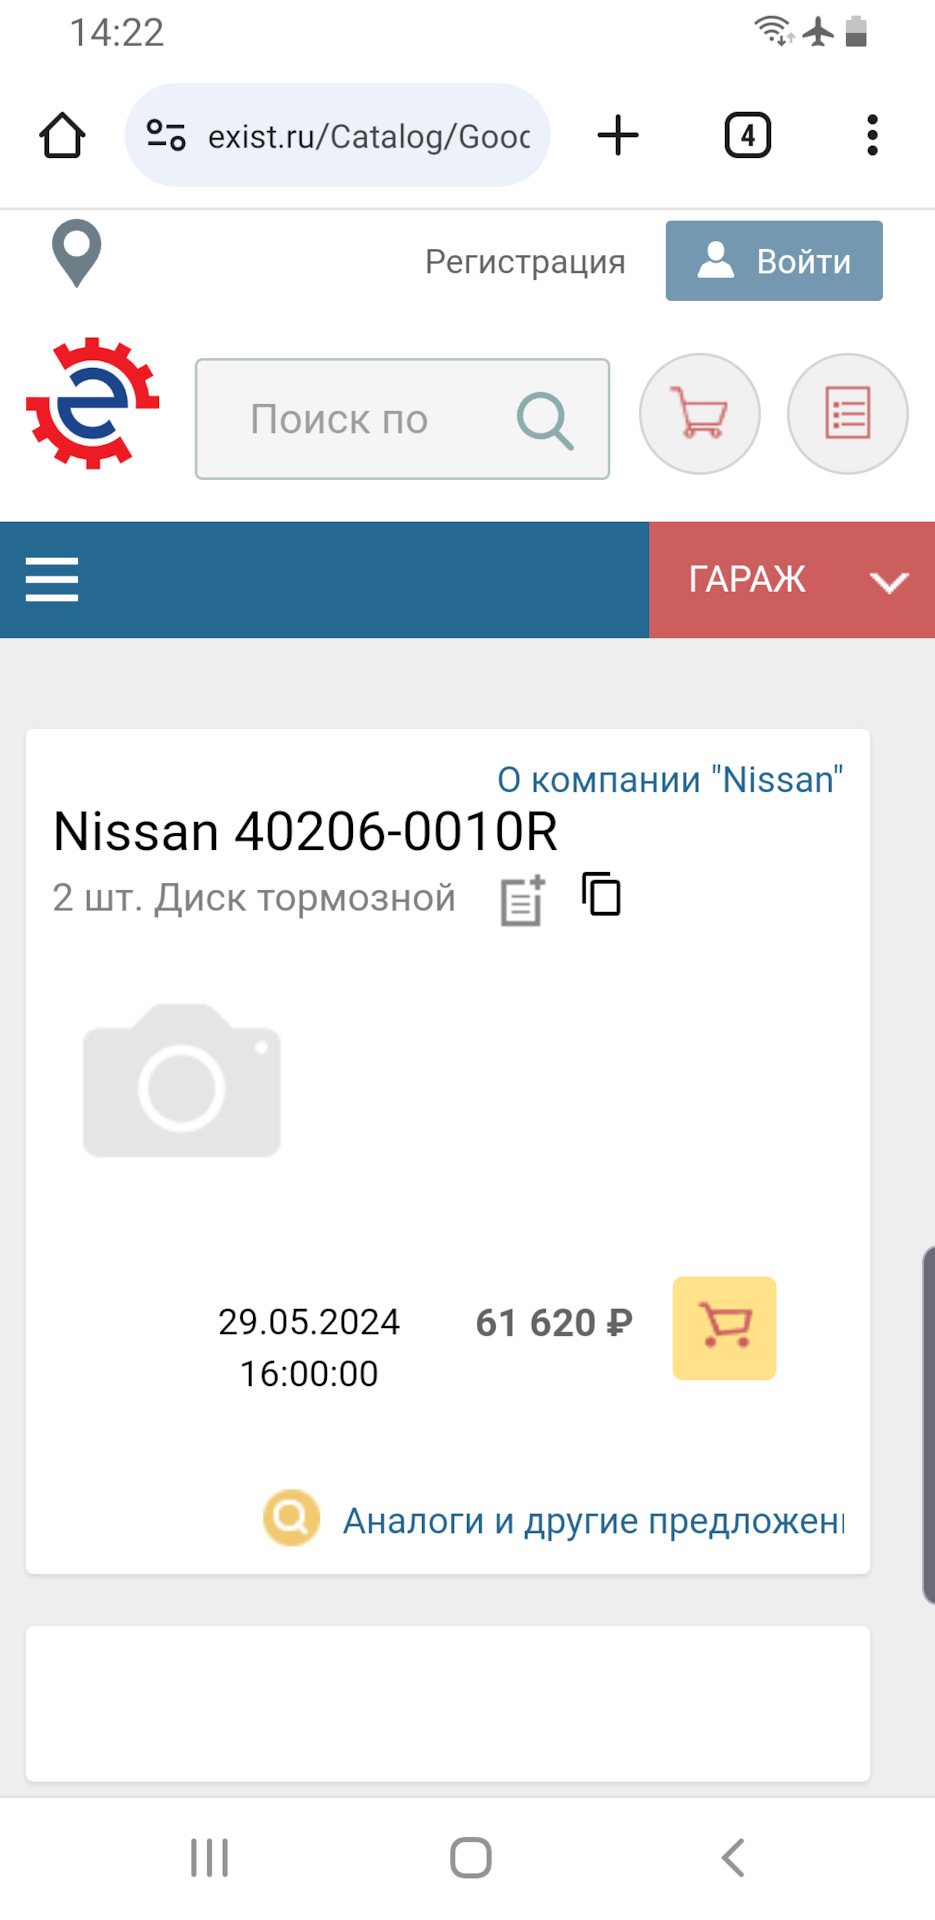This screenshot has height=1920, width=935.
Task: Grab the page scrollbar handle
Action: 928,1425
